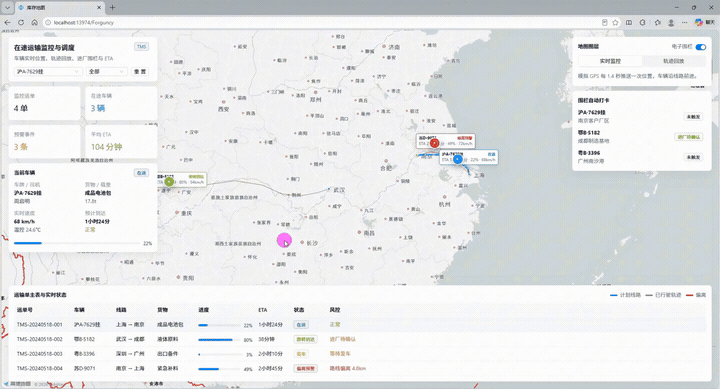Switch to the 轨迹回放 tab

click(674, 61)
